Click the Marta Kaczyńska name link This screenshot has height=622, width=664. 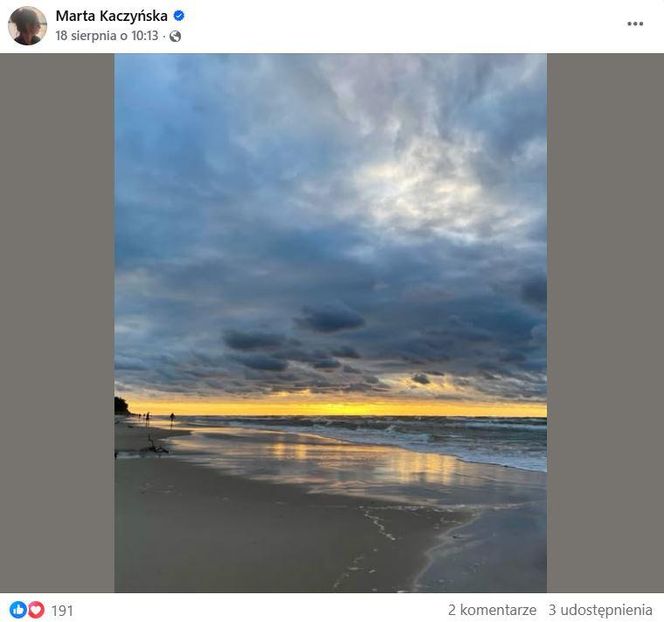(x=112, y=16)
